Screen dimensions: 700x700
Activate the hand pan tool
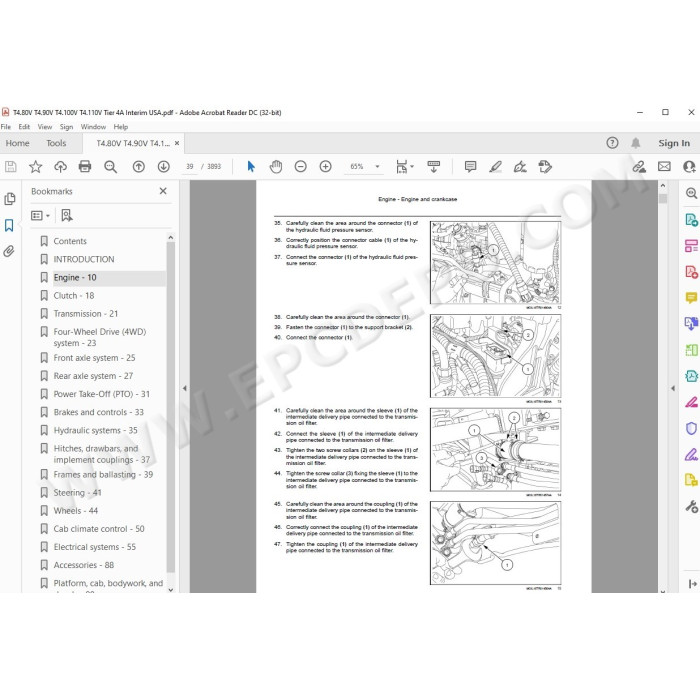[x=276, y=167]
